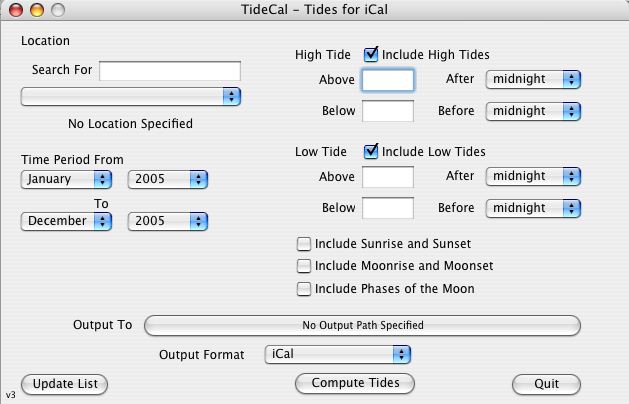
Task: Focus the Low Tide Above field
Action: [388, 177]
